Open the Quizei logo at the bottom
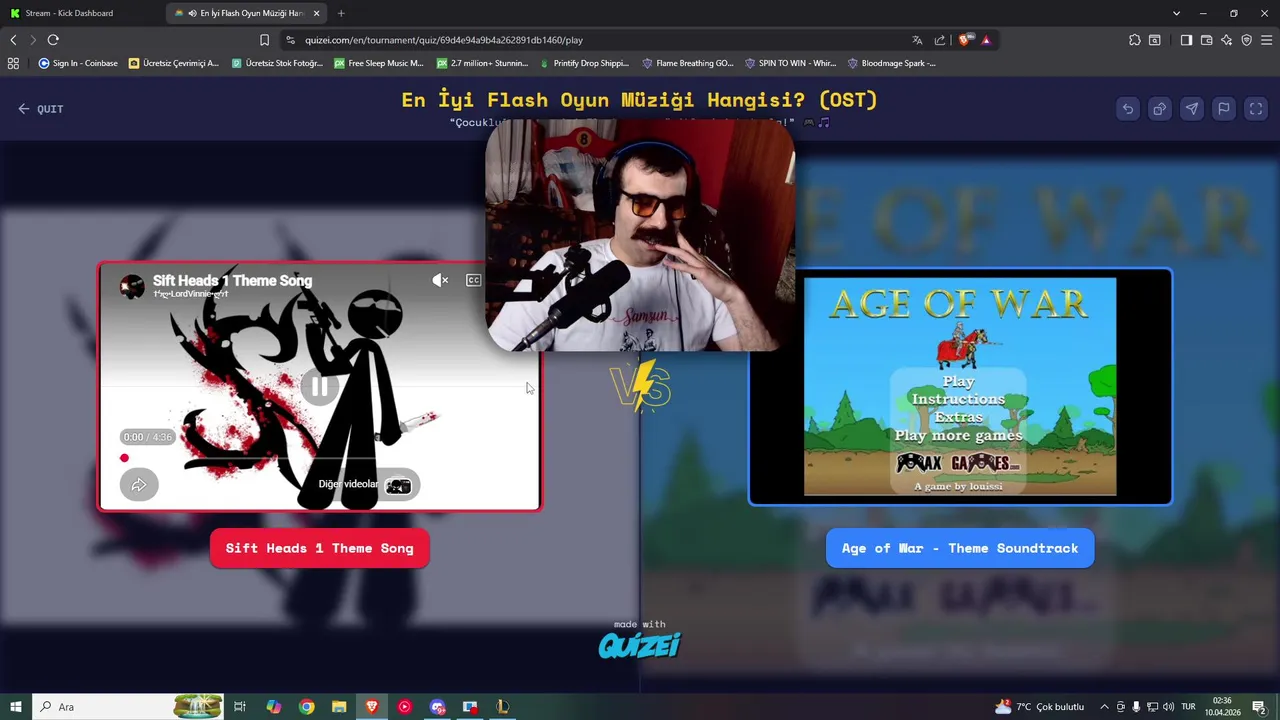This screenshot has width=1280, height=720. click(640, 645)
